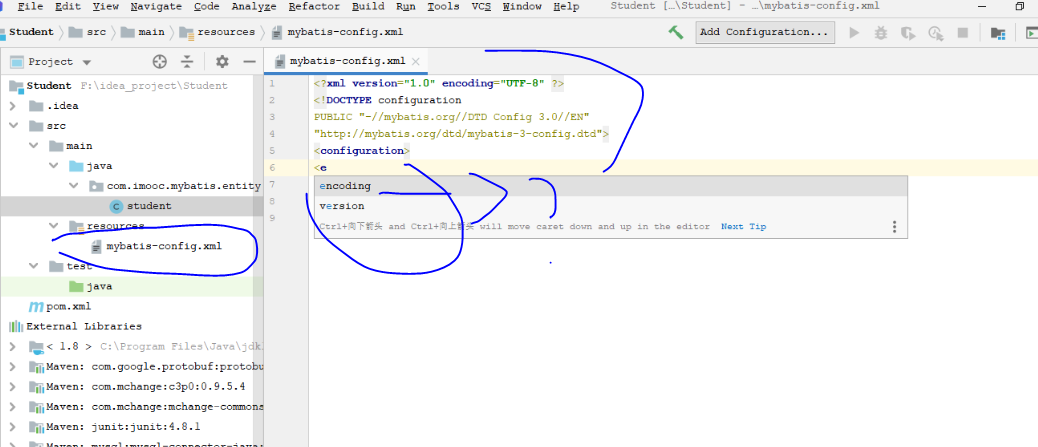Open the Project panel settings gear

coord(222,62)
